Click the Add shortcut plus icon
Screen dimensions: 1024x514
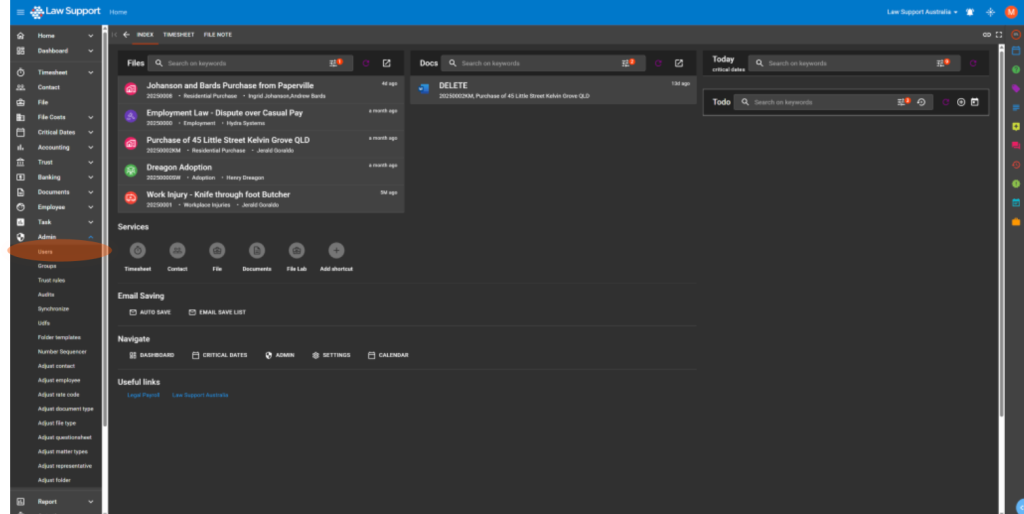point(336,250)
